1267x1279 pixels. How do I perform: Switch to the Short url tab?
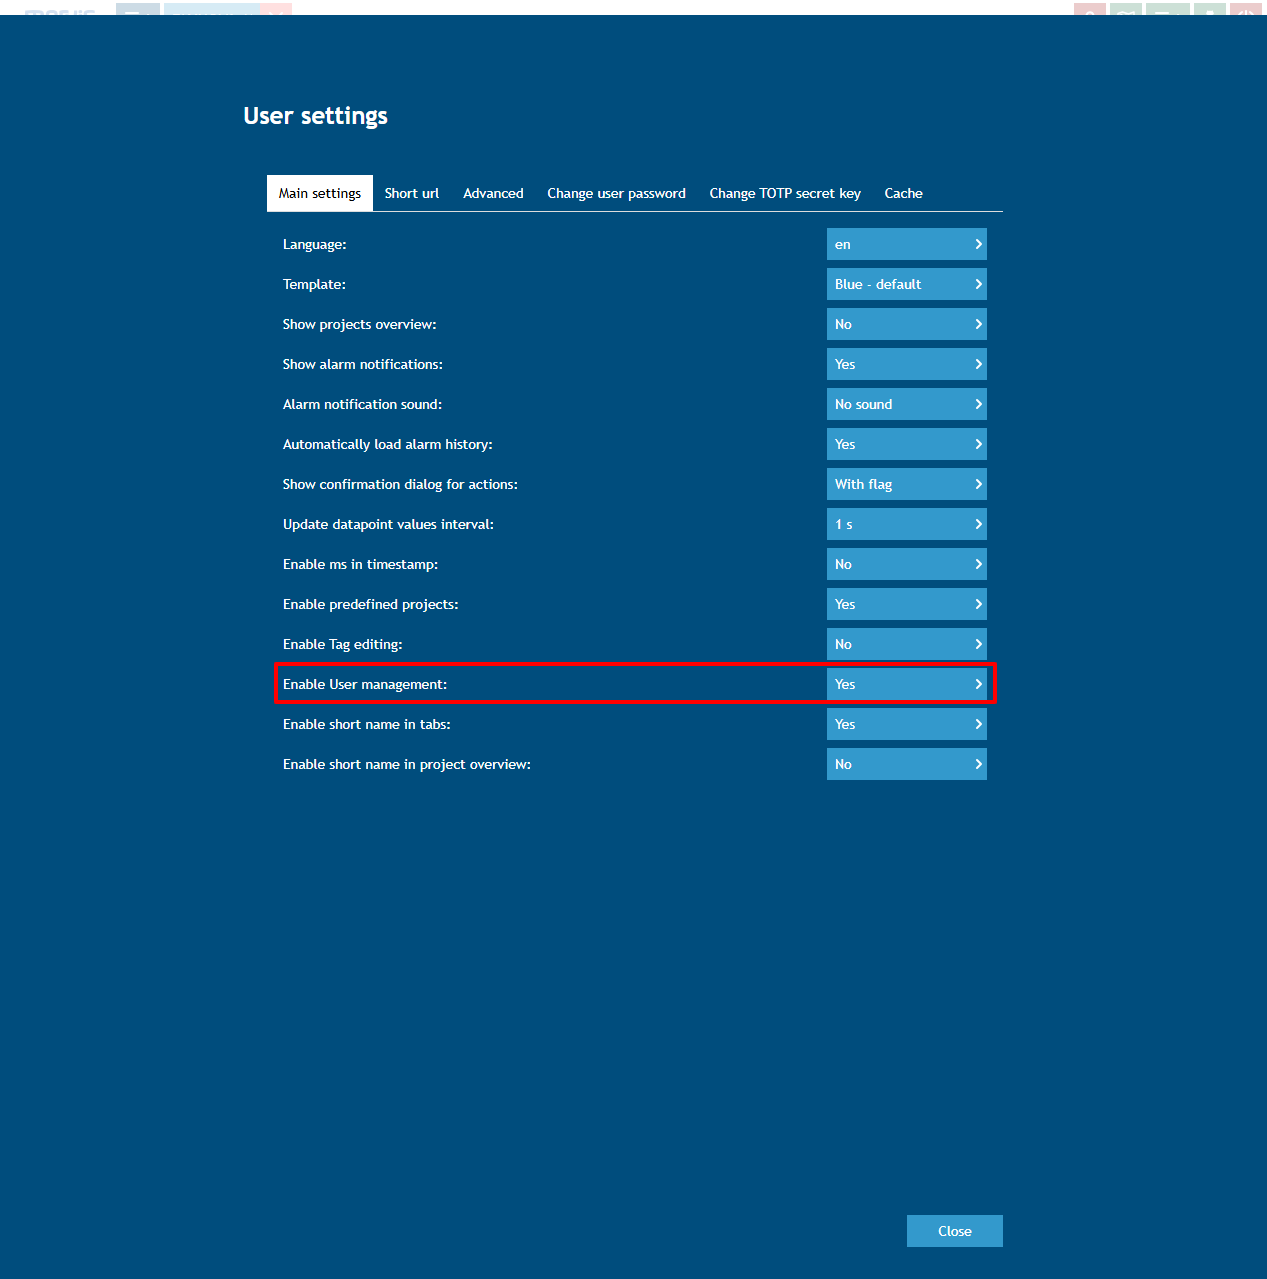(412, 193)
